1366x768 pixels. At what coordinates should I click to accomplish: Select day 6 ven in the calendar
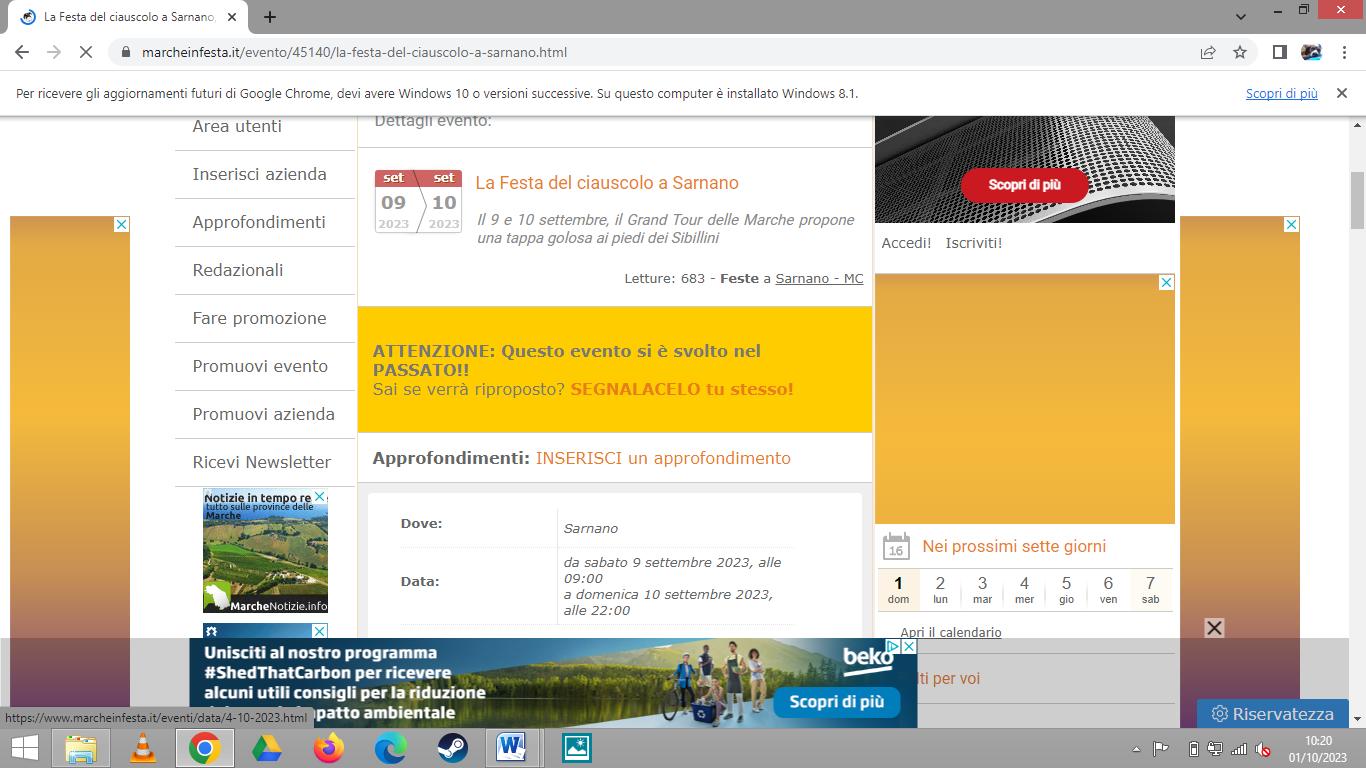pyautogui.click(x=1108, y=589)
